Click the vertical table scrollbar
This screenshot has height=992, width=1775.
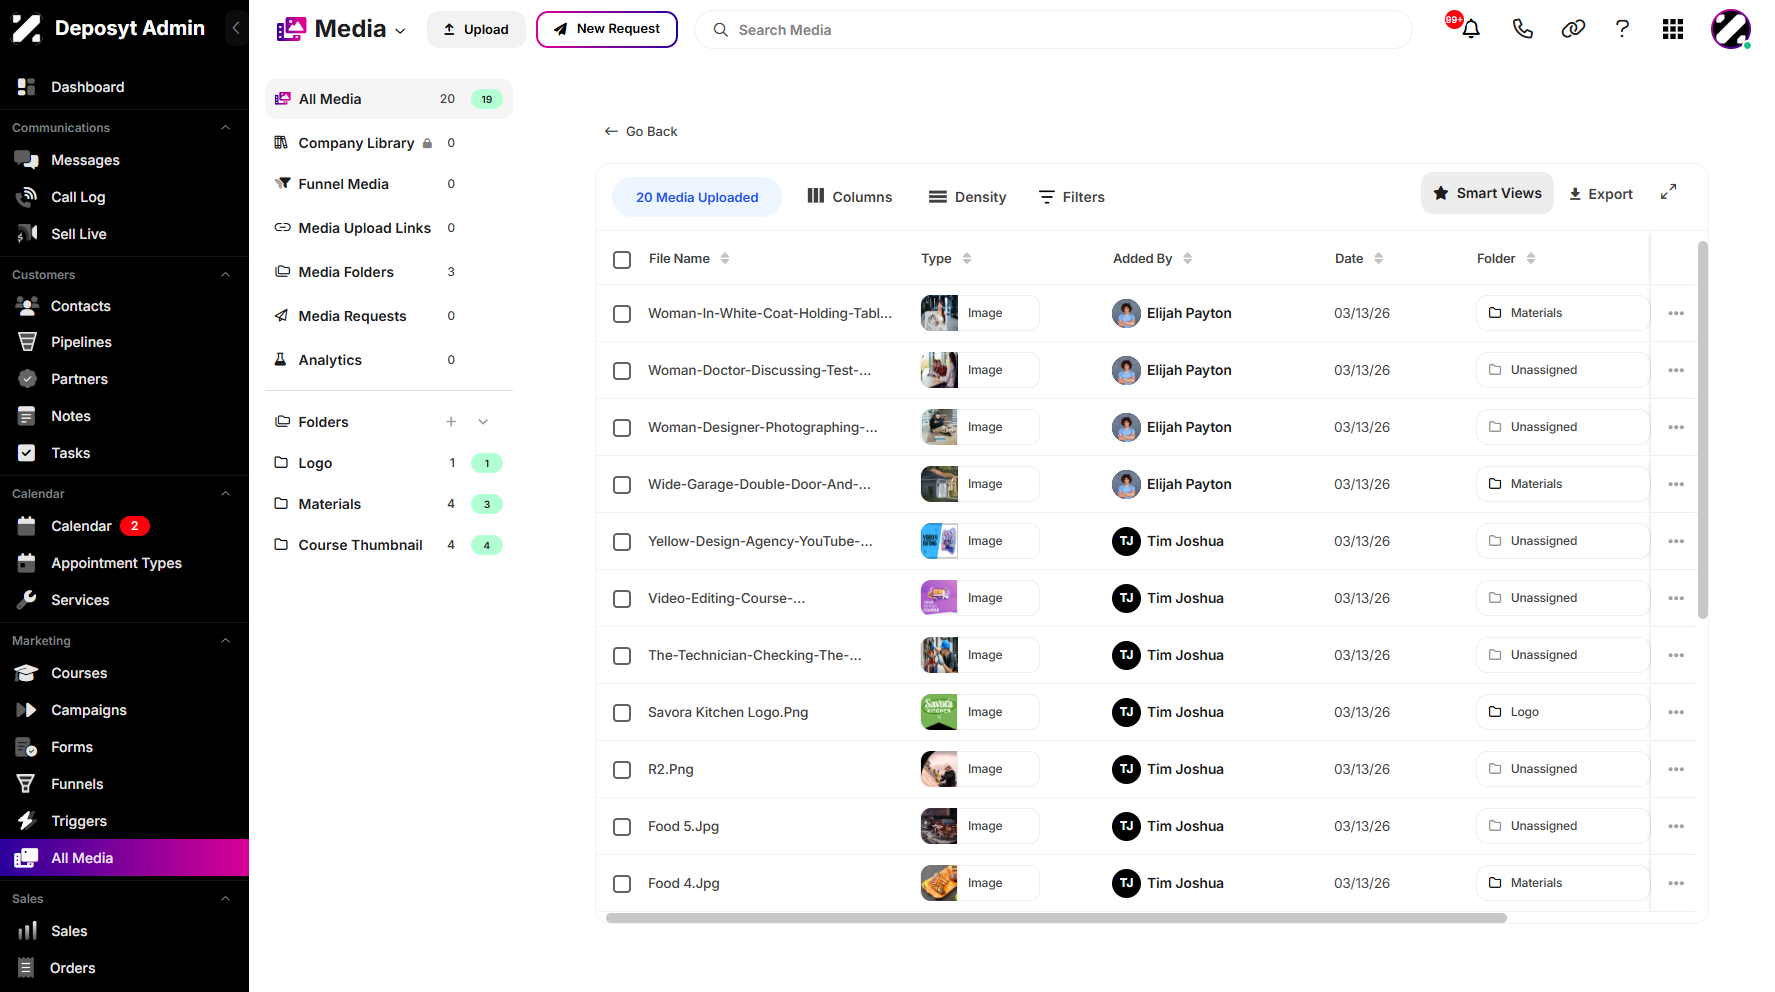[1703, 430]
